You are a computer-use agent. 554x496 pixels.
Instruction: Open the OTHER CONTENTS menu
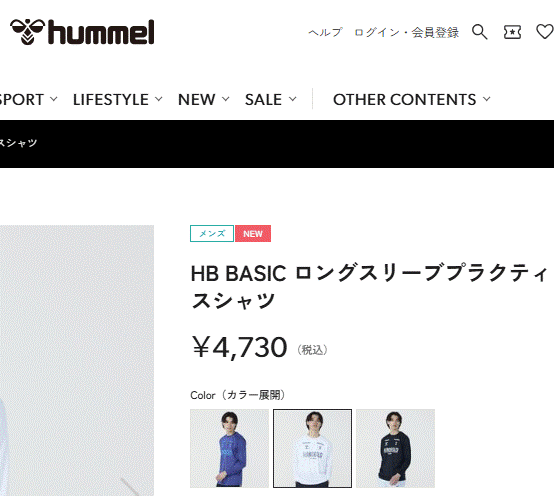point(405,100)
